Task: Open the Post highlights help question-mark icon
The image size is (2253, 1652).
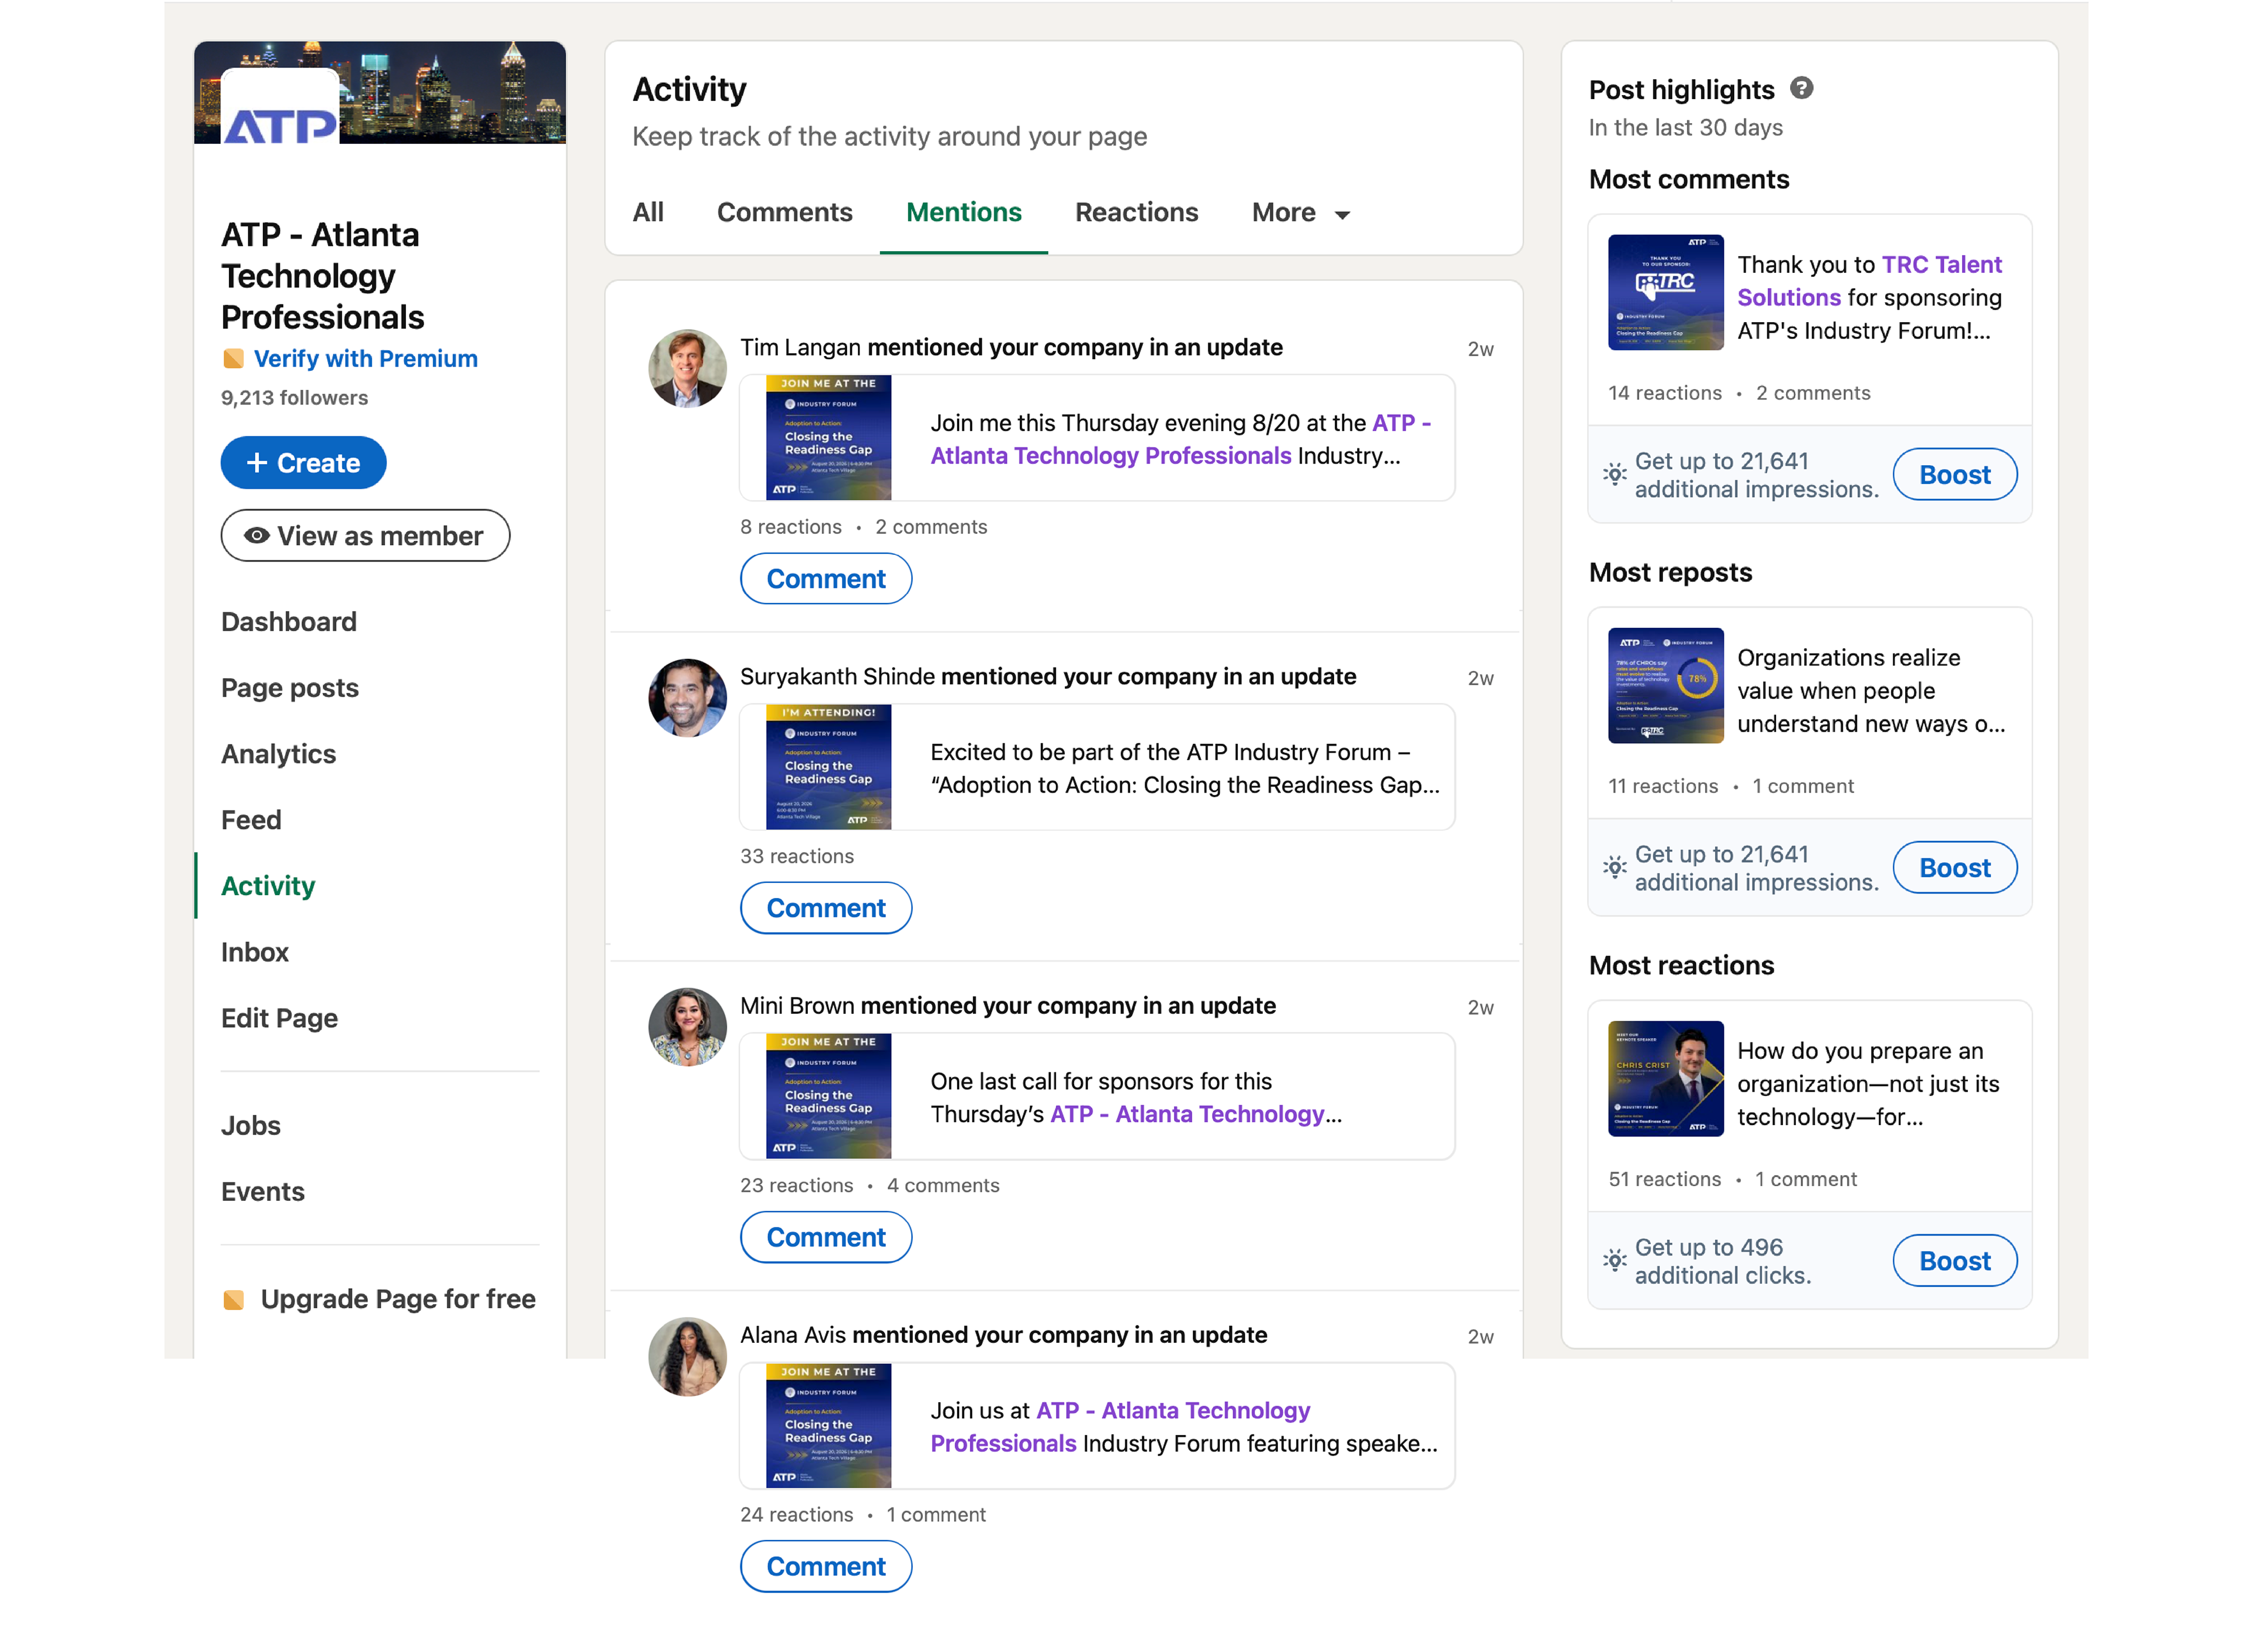Action: tap(1800, 88)
